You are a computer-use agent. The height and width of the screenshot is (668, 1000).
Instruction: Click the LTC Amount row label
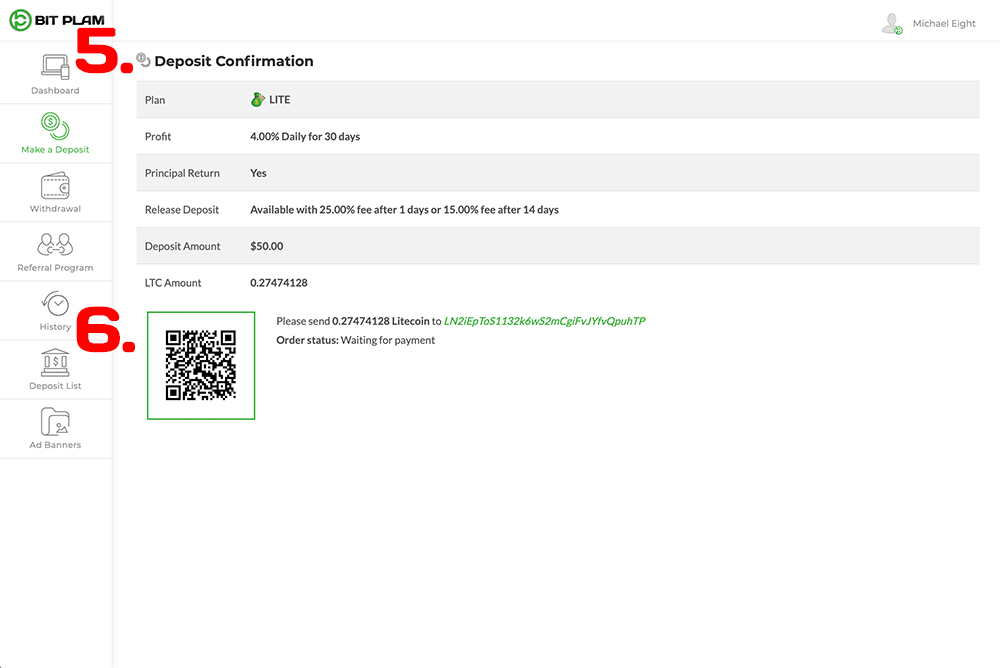[x=173, y=283]
